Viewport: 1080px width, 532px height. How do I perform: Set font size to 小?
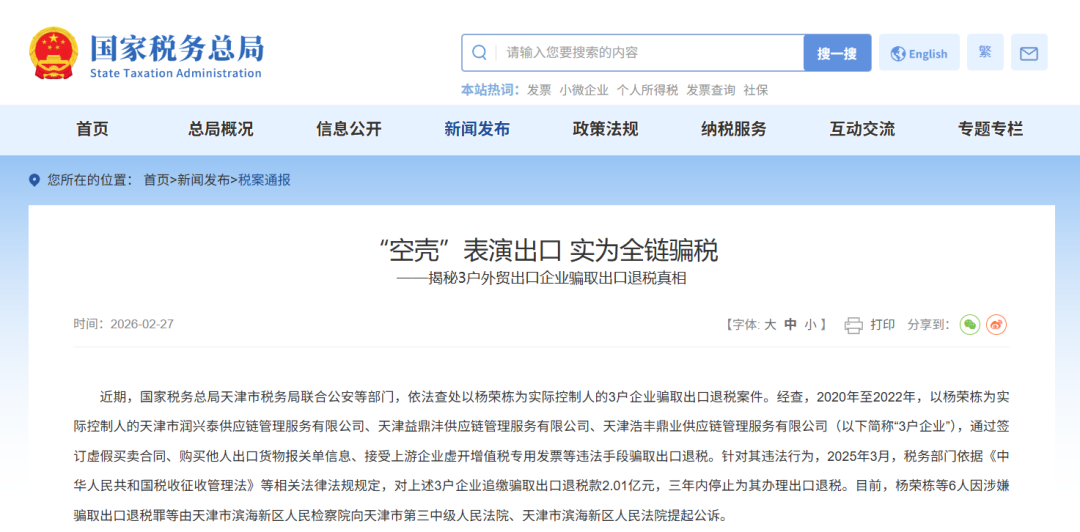pyautogui.click(x=811, y=325)
